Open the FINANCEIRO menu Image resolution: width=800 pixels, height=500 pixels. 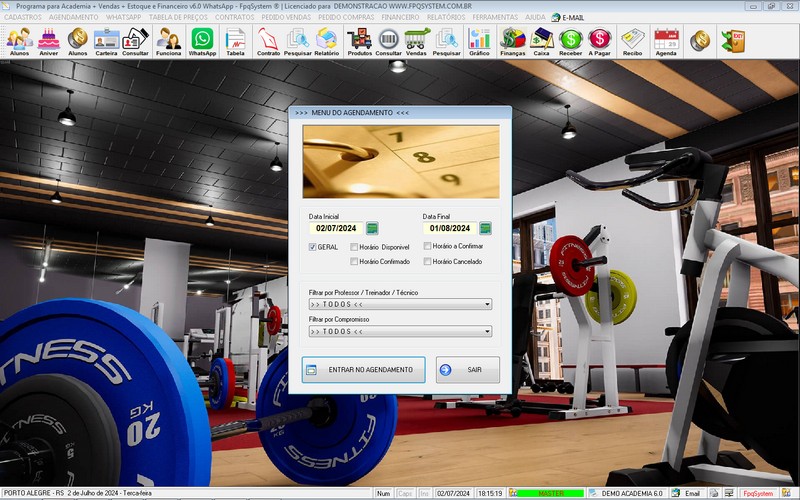401,17
